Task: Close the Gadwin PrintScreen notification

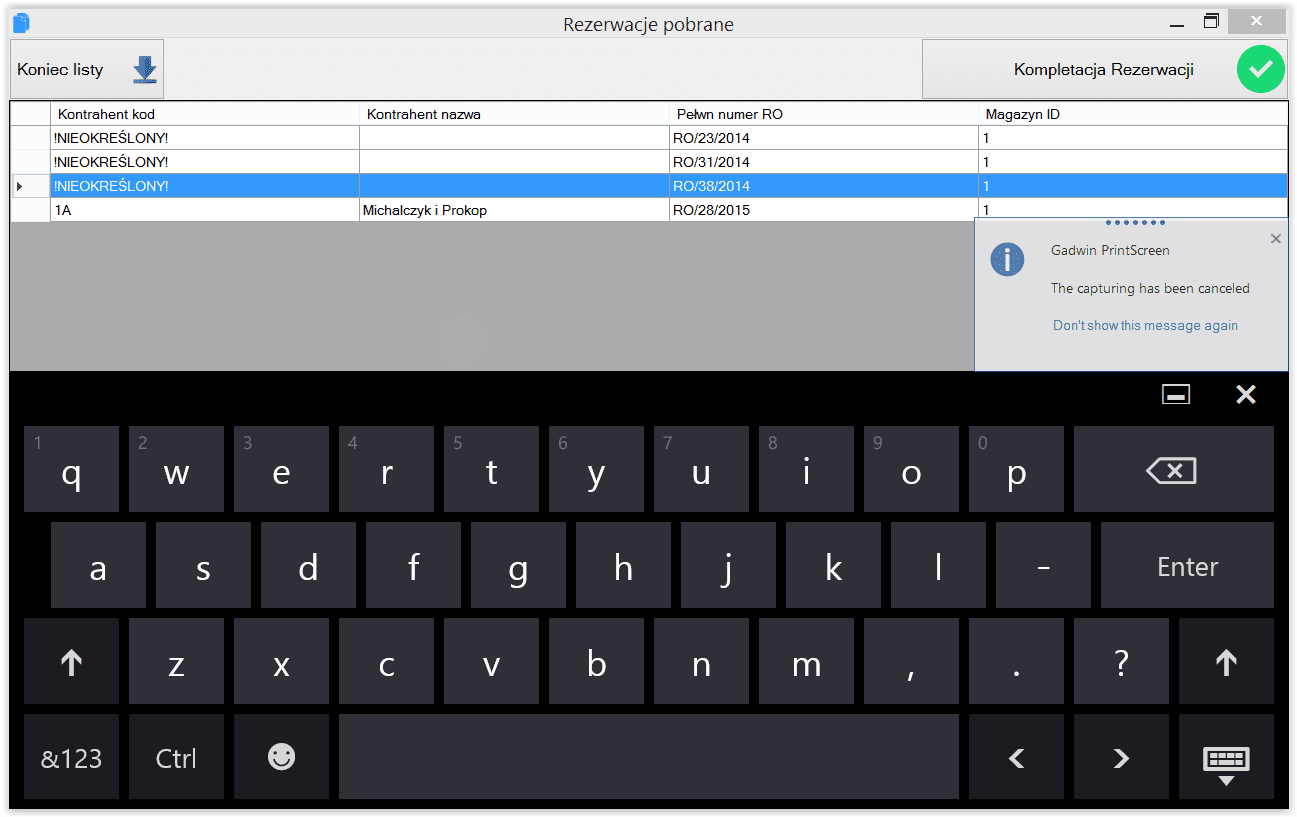Action: (1275, 239)
